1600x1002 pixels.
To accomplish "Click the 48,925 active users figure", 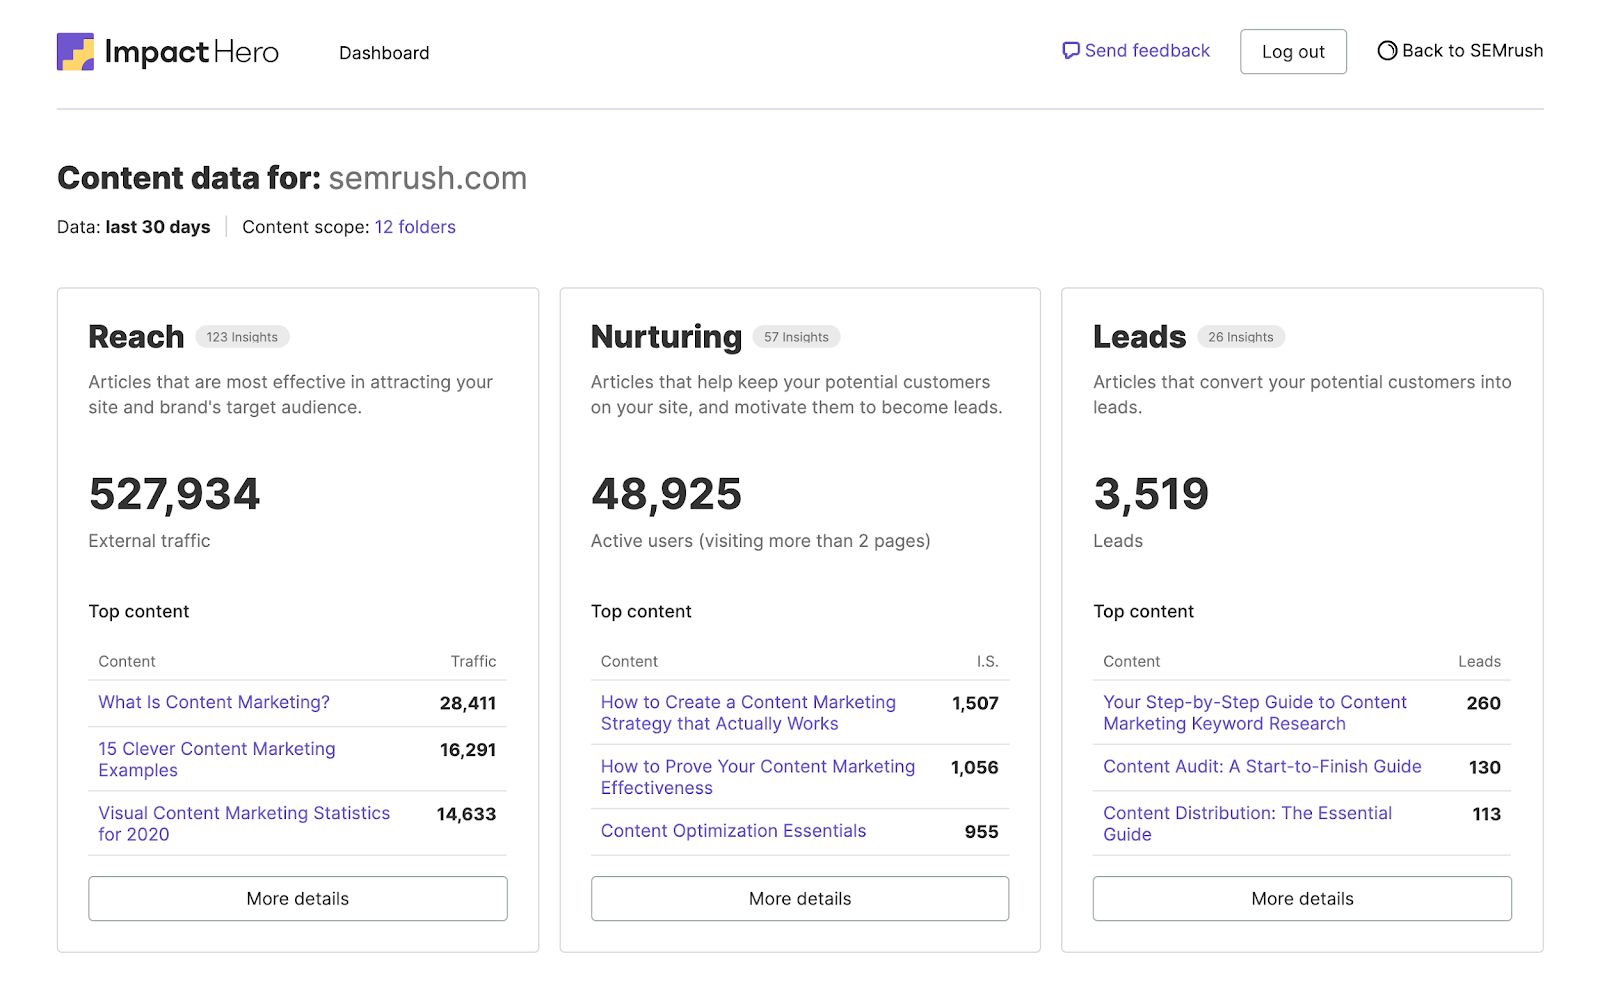I will (x=666, y=494).
